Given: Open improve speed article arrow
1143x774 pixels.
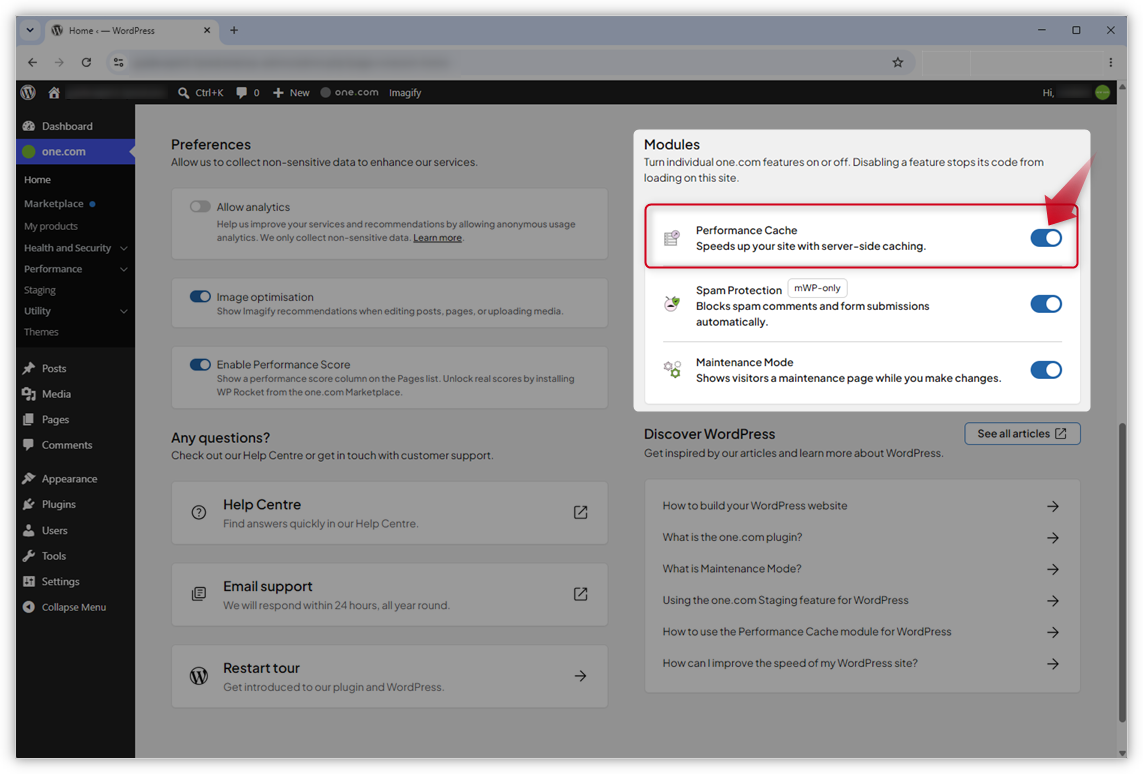Looking at the screenshot, I should tap(1053, 664).
